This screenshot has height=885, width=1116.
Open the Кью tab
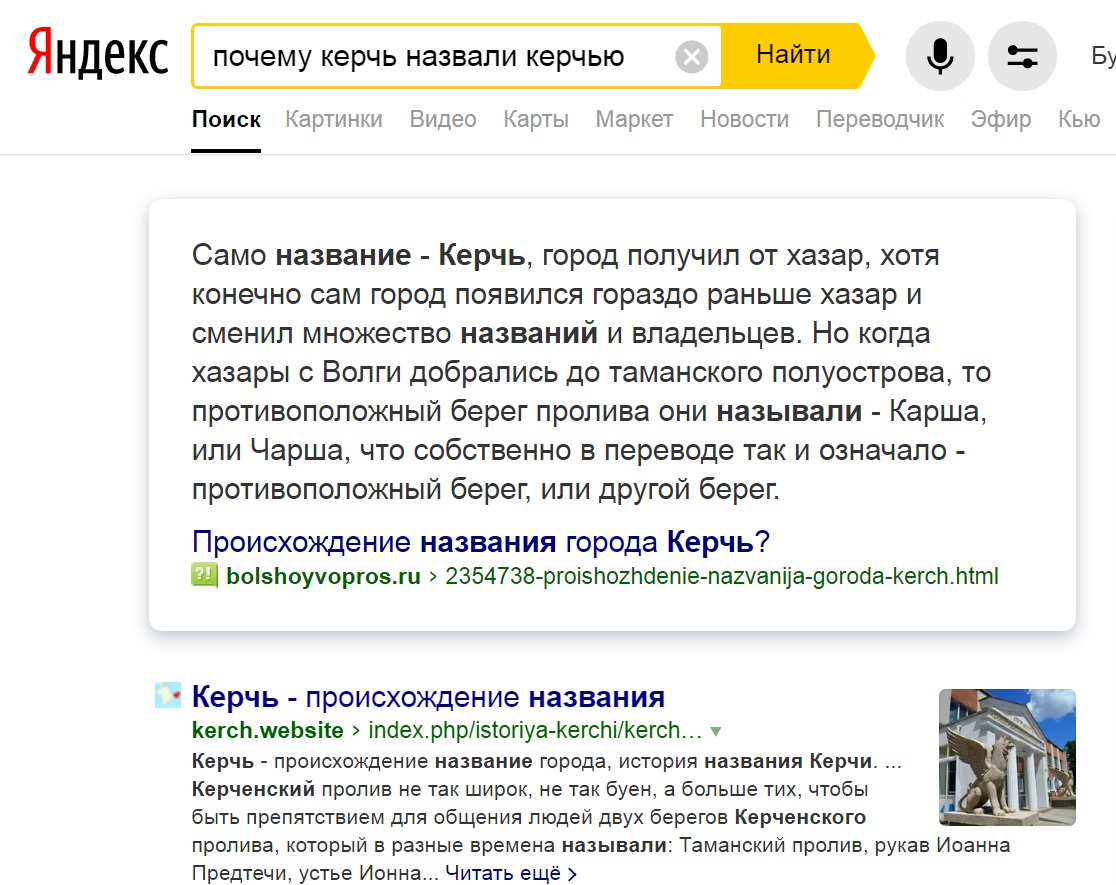(1079, 119)
